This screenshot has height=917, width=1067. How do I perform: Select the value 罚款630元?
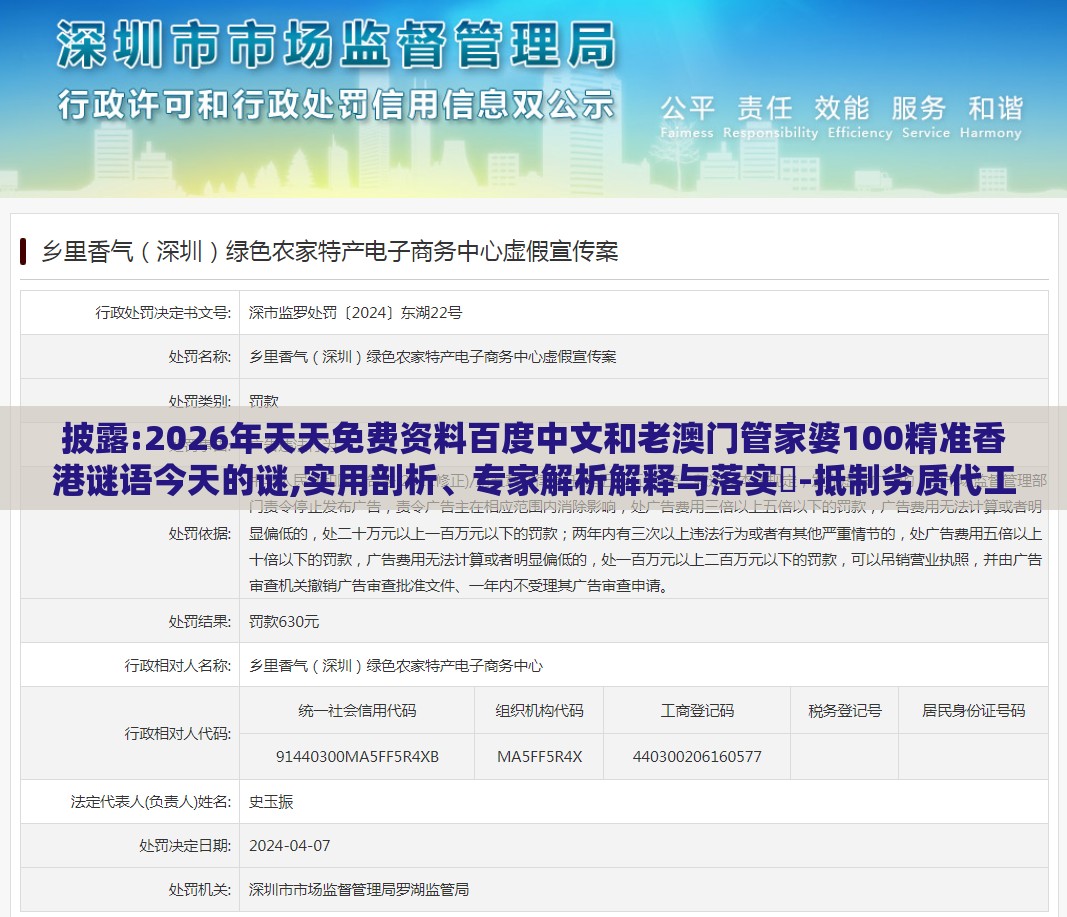(284, 622)
